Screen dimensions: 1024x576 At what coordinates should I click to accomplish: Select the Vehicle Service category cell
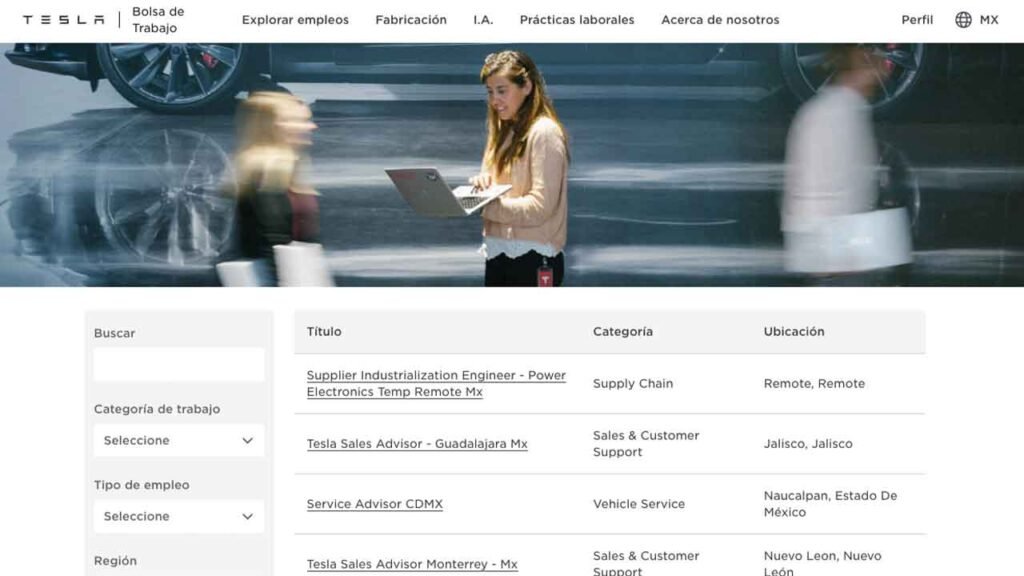(x=639, y=504)
